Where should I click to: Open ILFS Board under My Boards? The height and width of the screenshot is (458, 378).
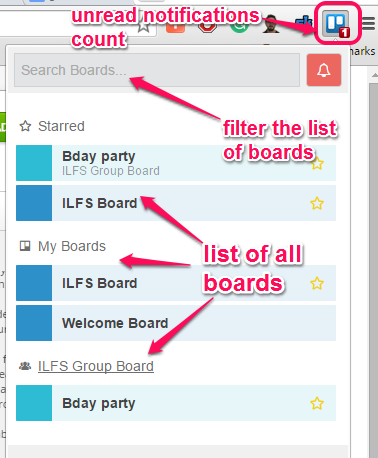coord(176,283)
